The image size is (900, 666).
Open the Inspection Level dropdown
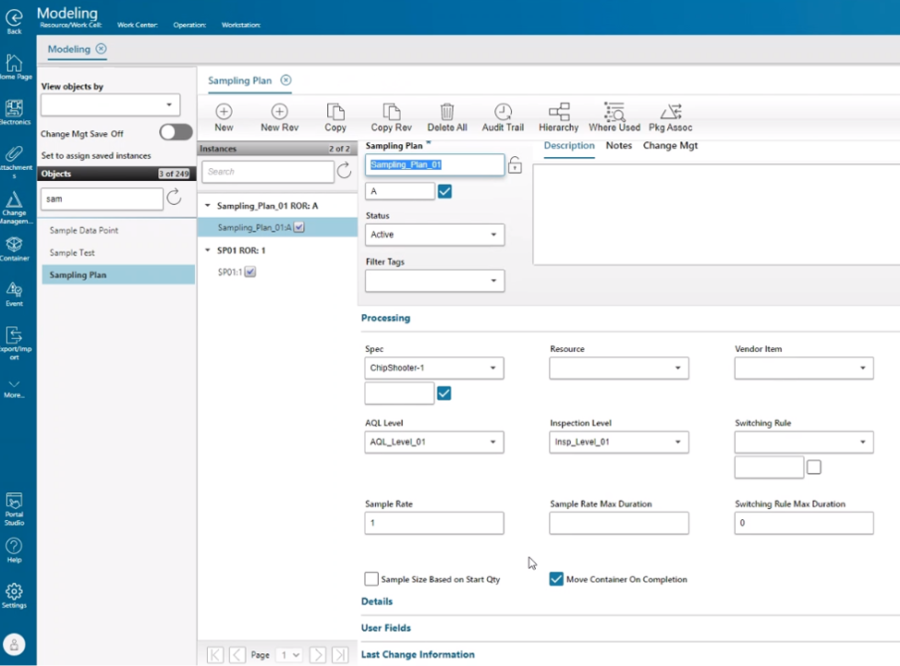tap(618, 442)
